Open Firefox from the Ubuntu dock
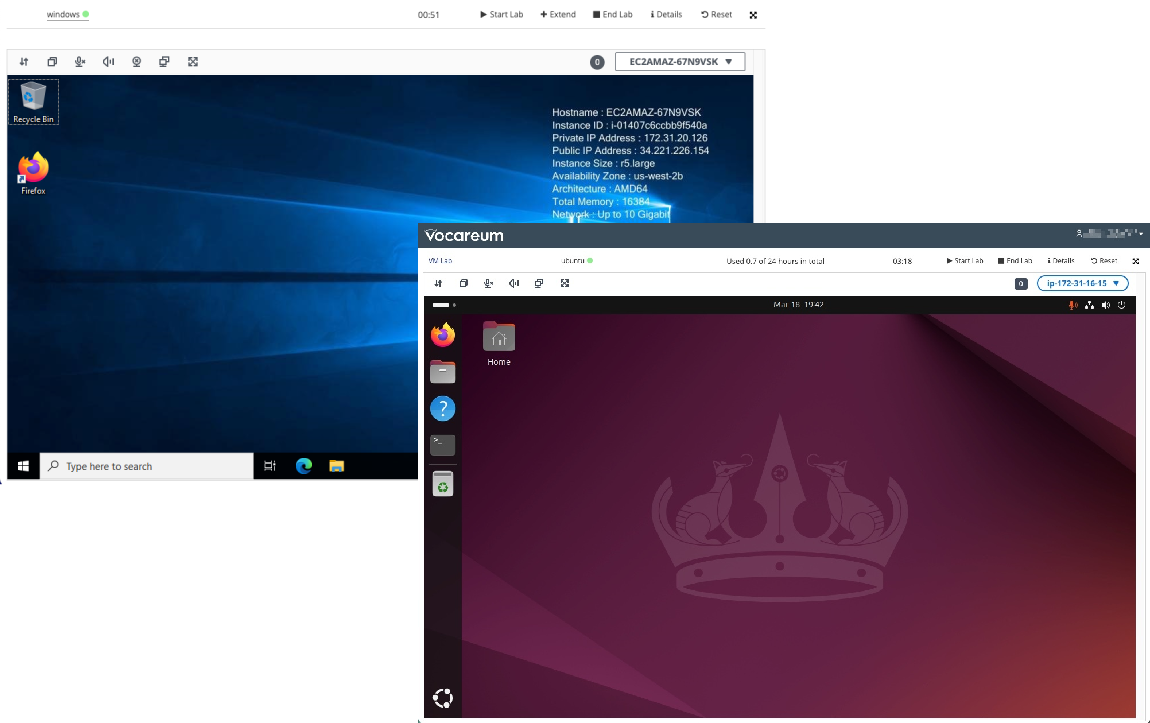This screenshot has height=723, width=1150. click(x=443, y=336)
